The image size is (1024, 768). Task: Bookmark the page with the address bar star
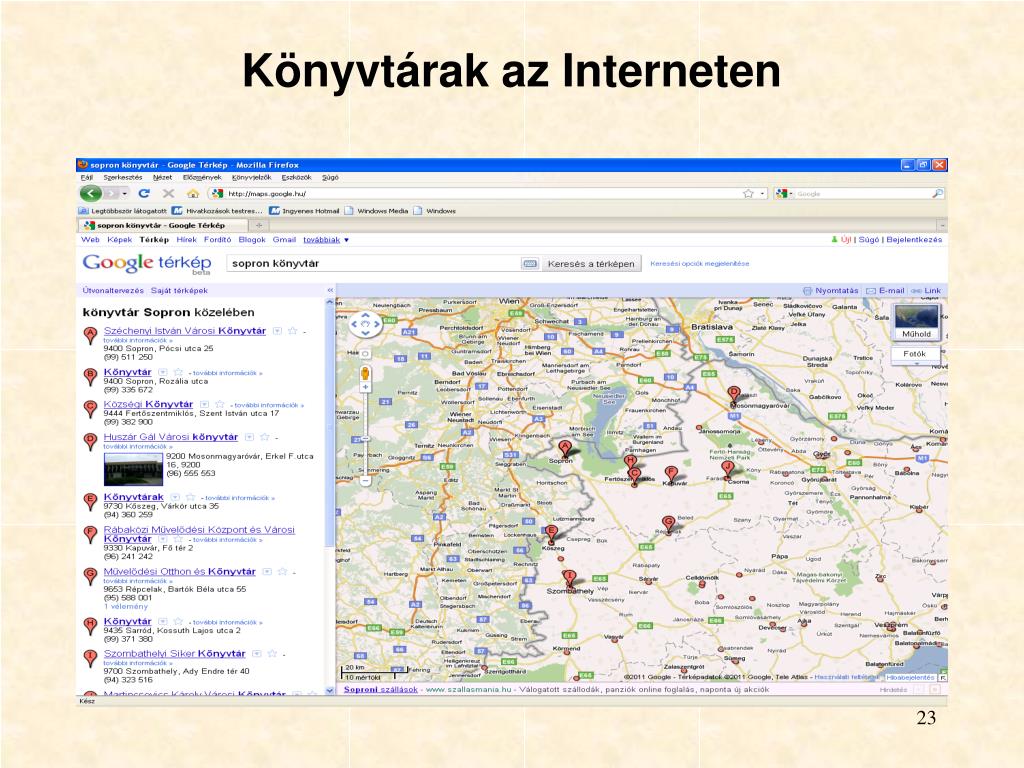pos(748,193)
